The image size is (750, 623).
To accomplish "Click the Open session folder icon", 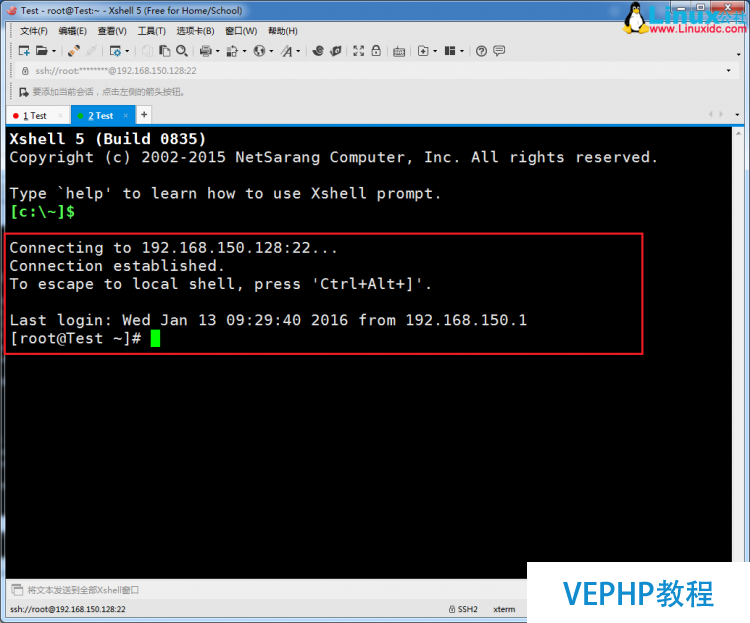I will point(42,51).
